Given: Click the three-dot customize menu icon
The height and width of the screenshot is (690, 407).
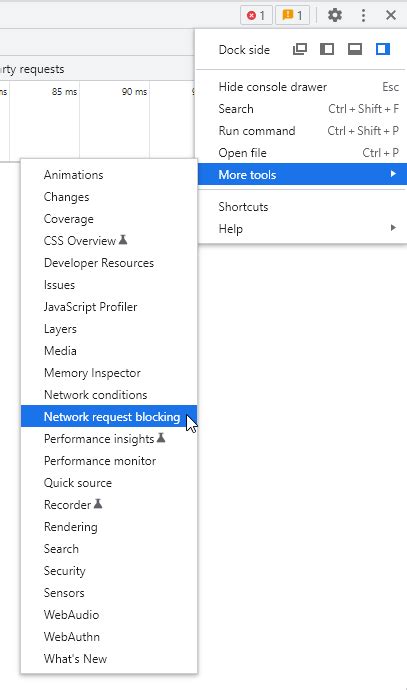Looking at the screenshot, I should pyautogui.click(x=363, y=15).
